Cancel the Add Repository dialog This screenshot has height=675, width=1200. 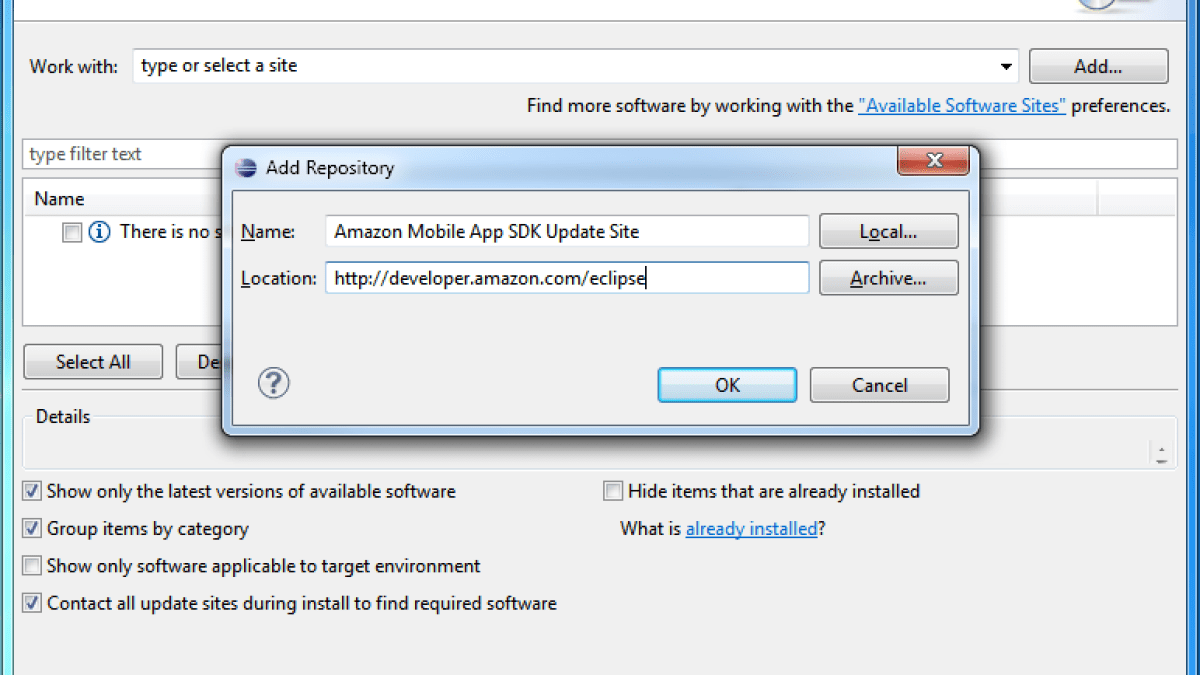click(879, 385)
